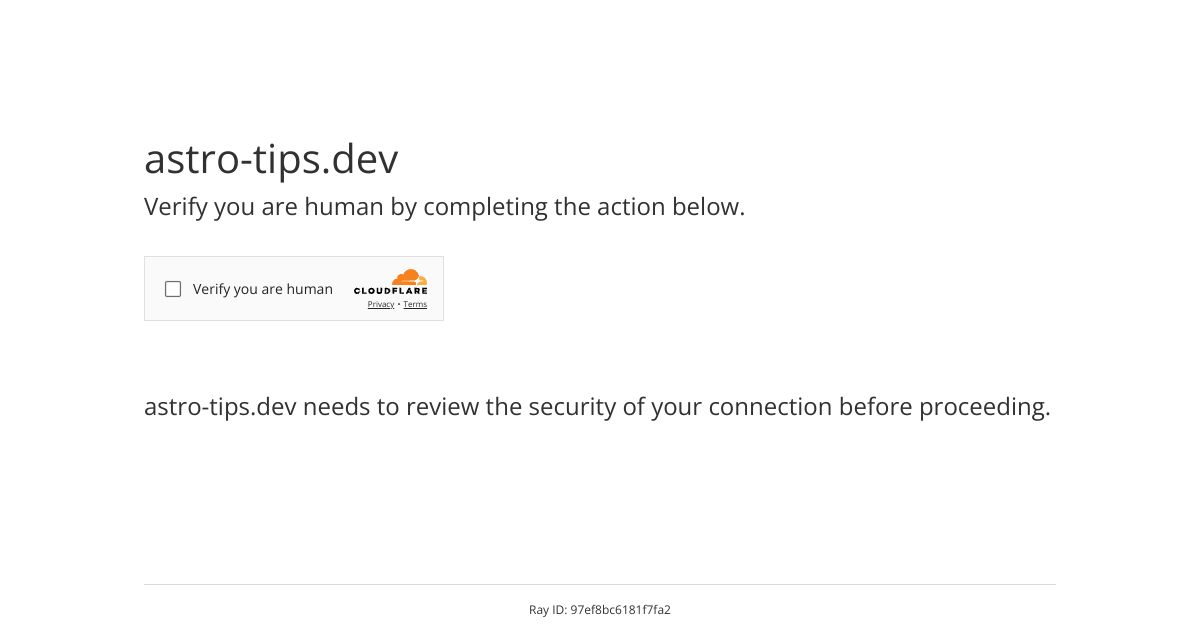Click the "needs to review the security" message
The height and width of the screenshot is (630, 1200).
pos(597,407)
